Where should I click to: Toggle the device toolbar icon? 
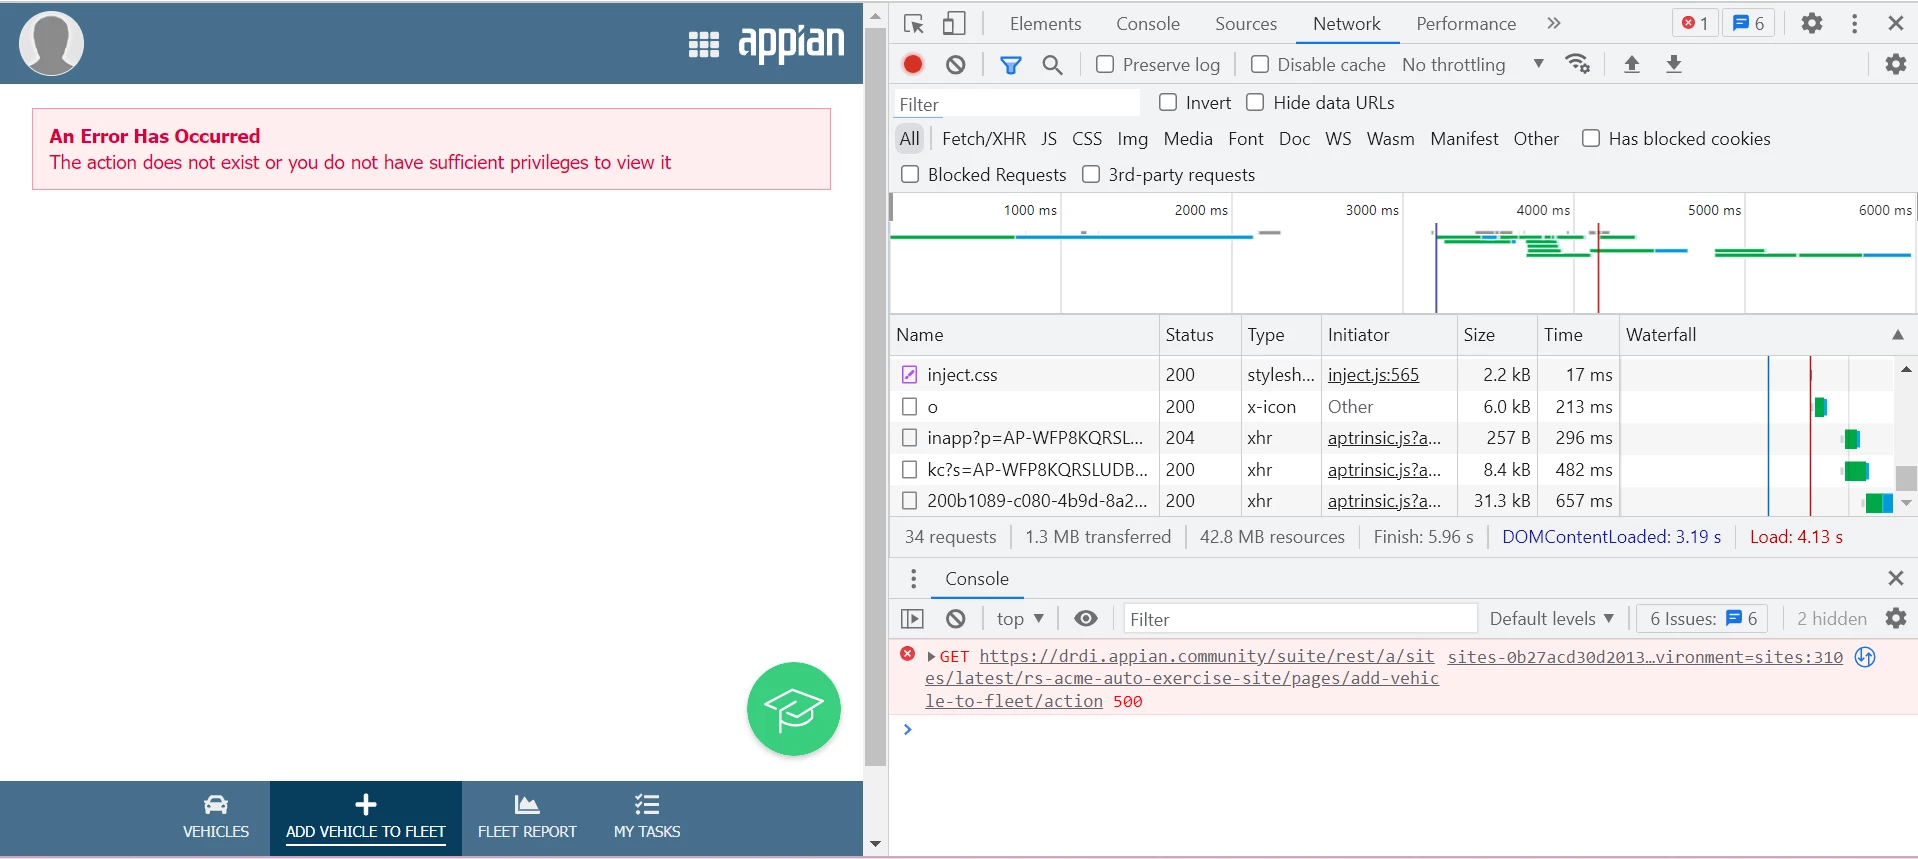tap(955, 24)
